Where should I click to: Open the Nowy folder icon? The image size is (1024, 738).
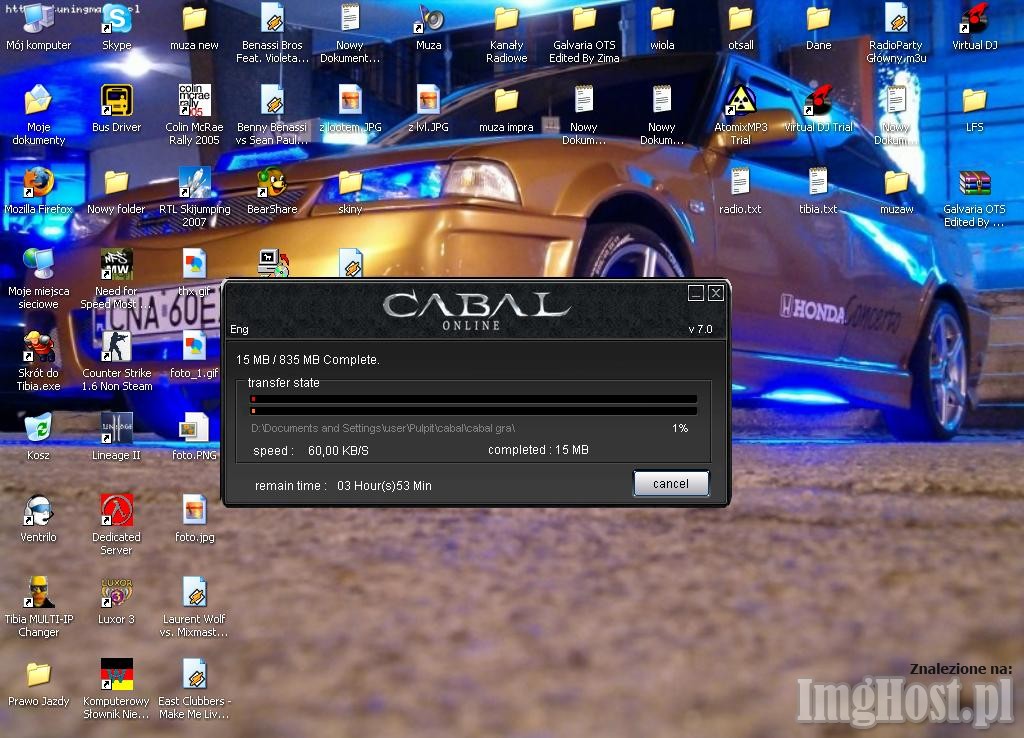coord(117,183)
